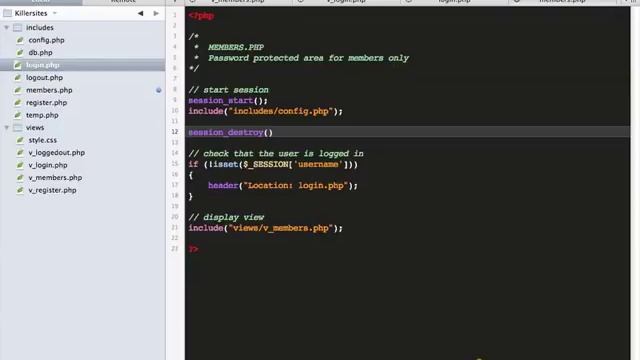Open logout.php in the file list
The image size is (640, 360).
[x=44, y=78]
